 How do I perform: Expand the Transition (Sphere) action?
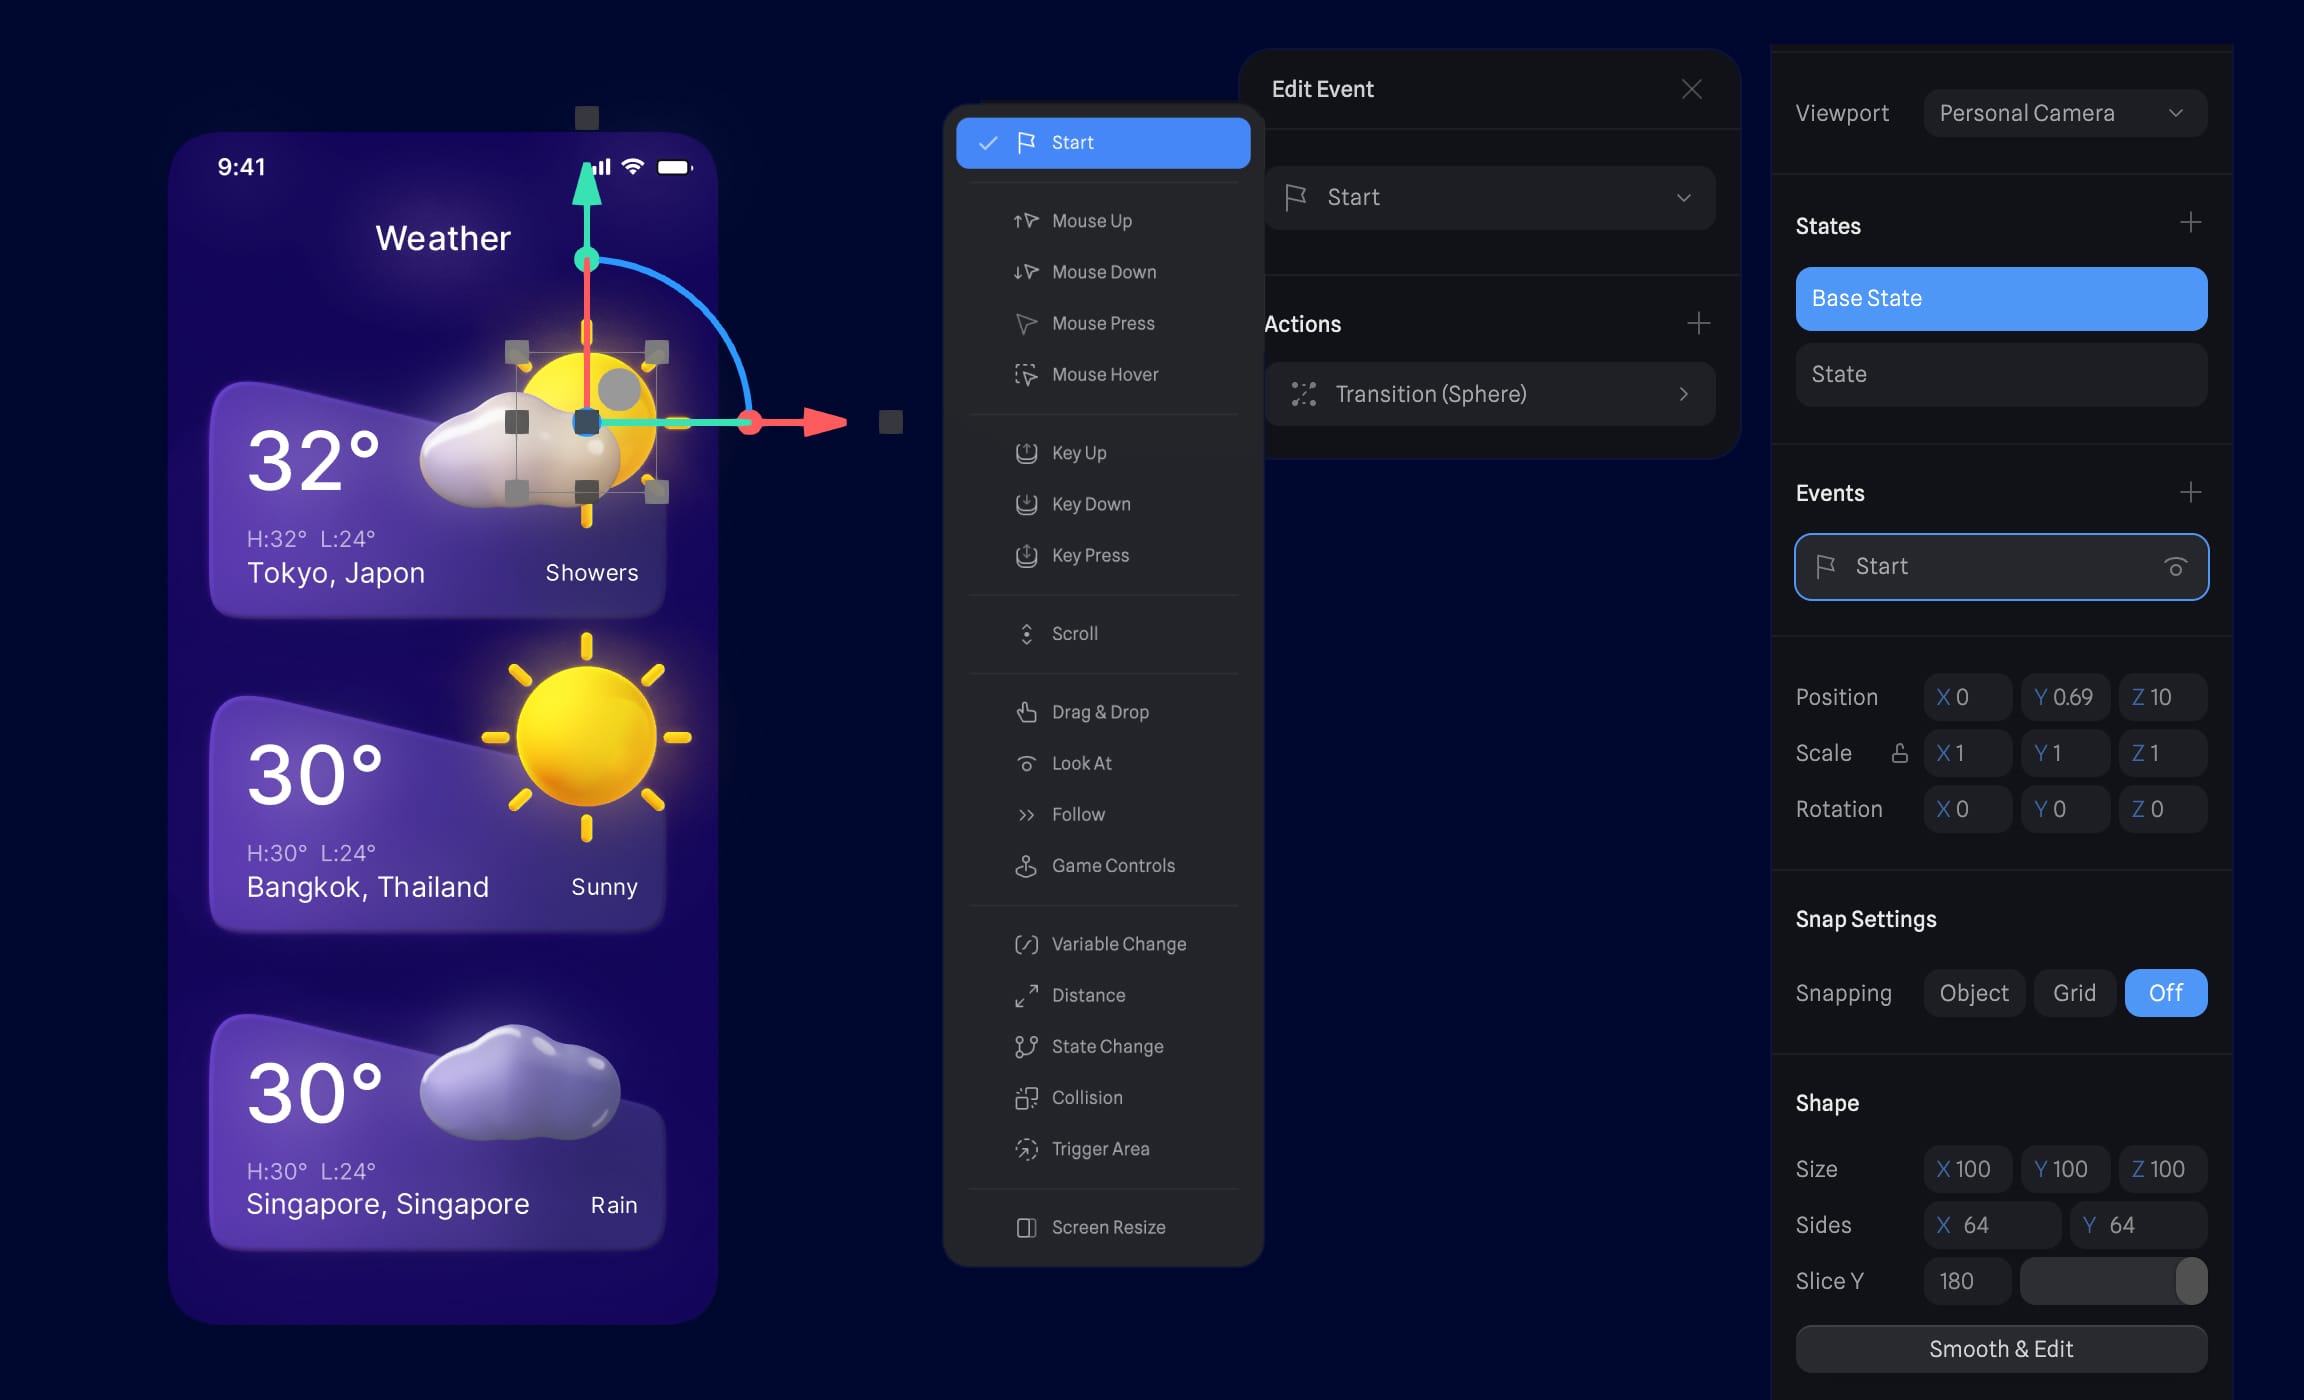1489,394
